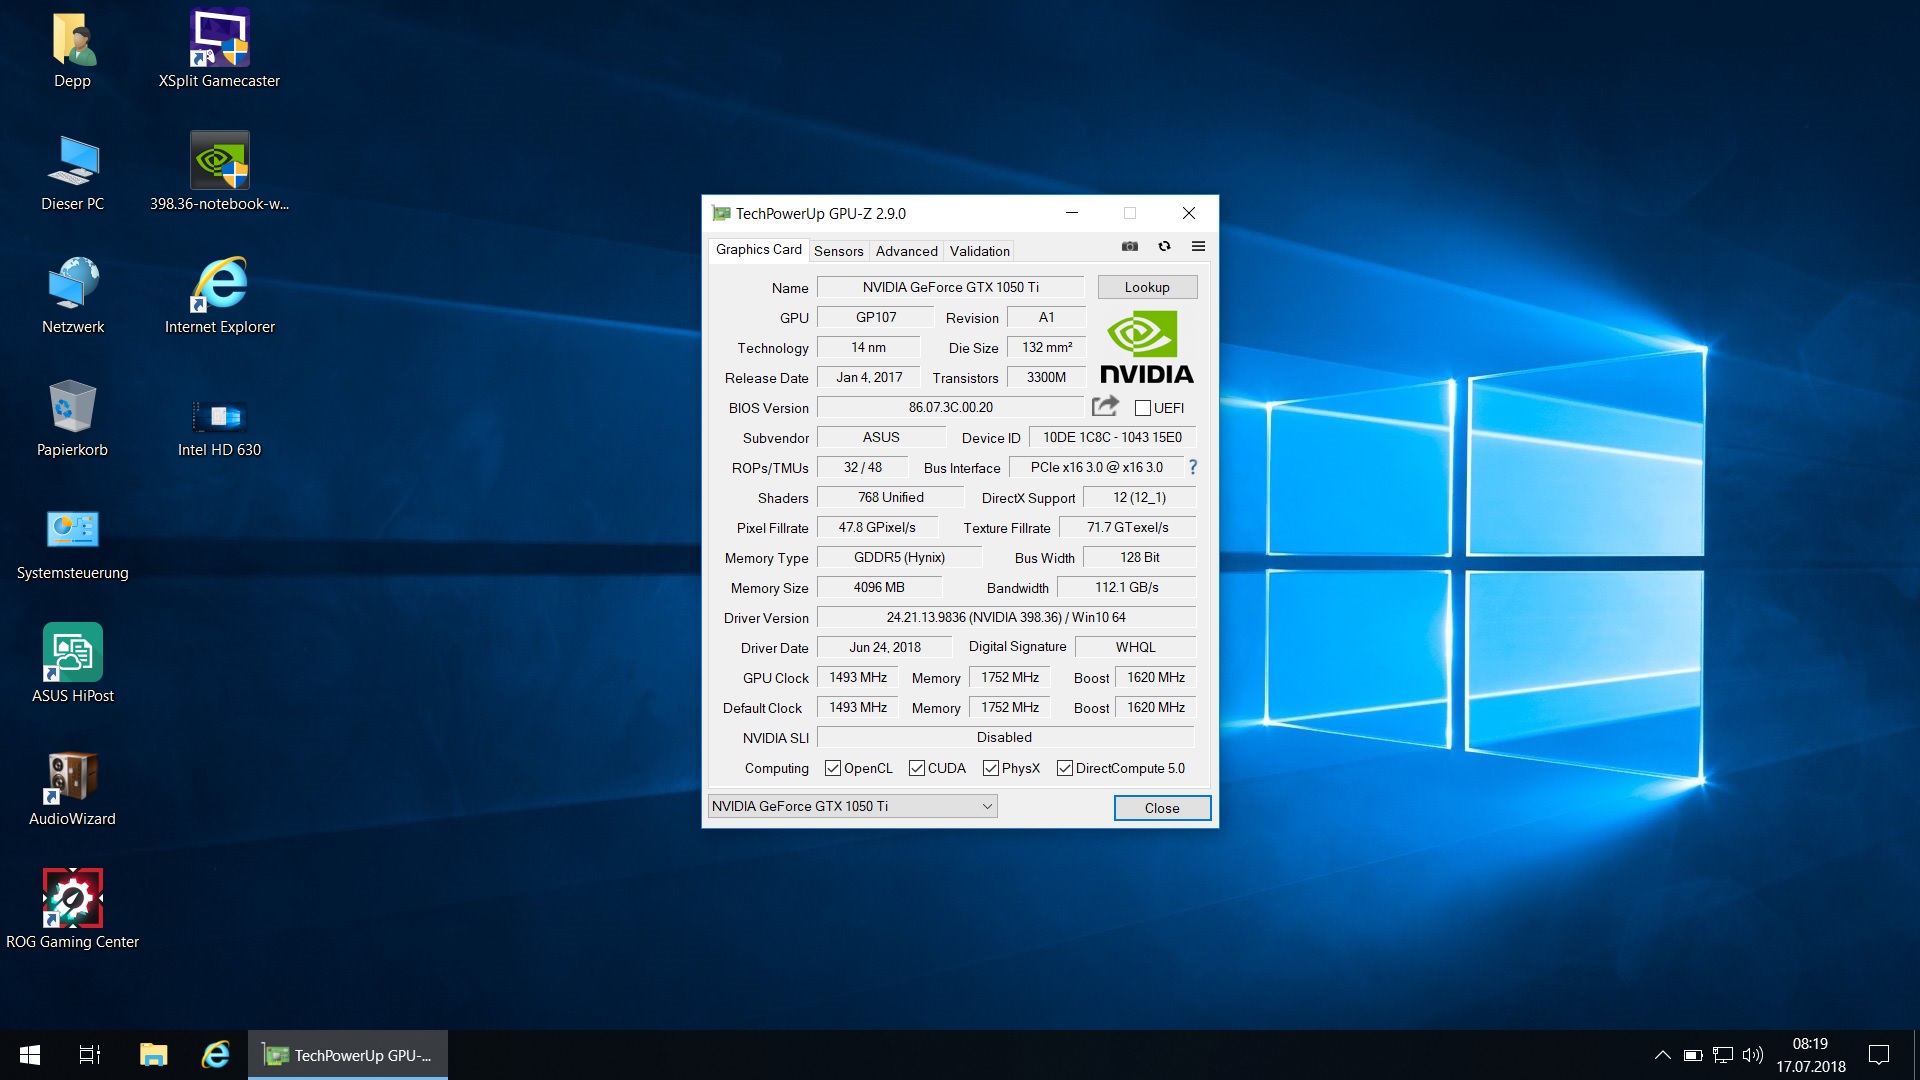Switch to the Sensors tab

point(838,251)
